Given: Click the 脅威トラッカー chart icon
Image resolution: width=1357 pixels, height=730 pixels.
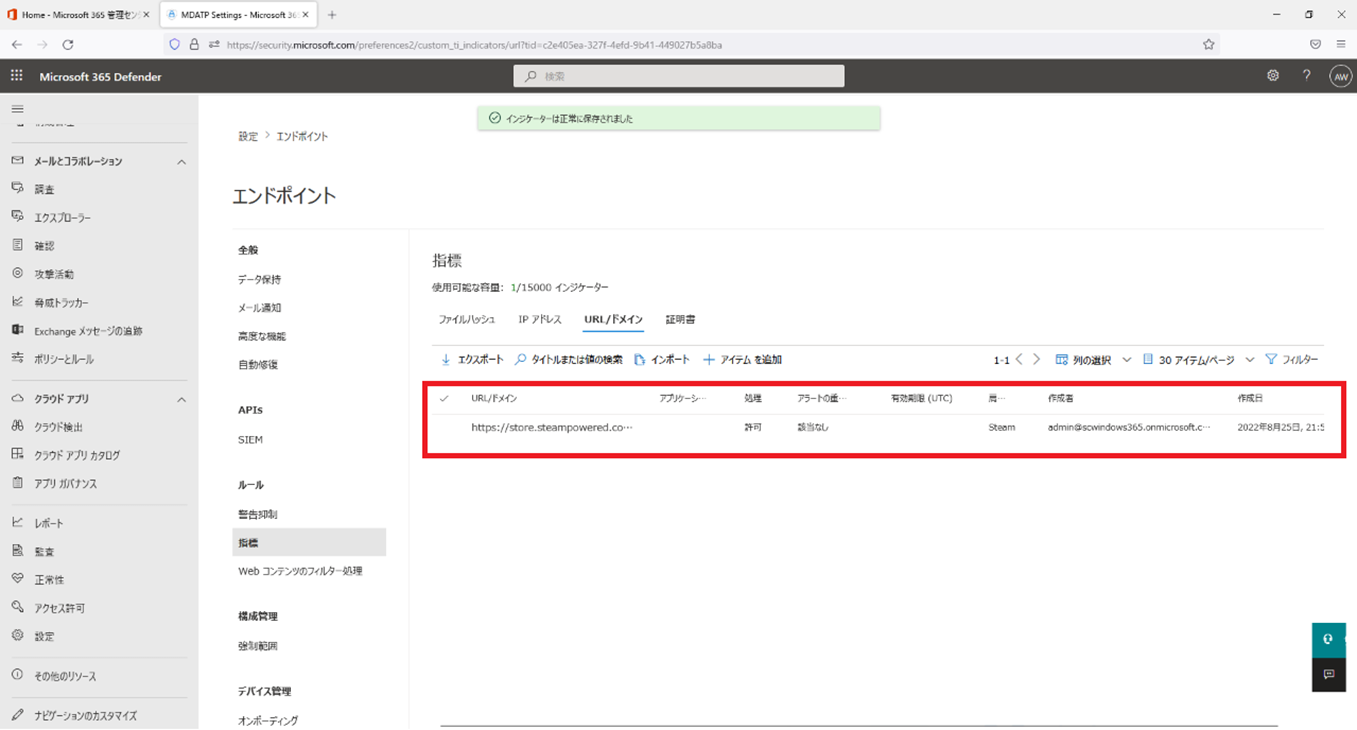Looking at the screenshot, I should click(x=17, y=302).
